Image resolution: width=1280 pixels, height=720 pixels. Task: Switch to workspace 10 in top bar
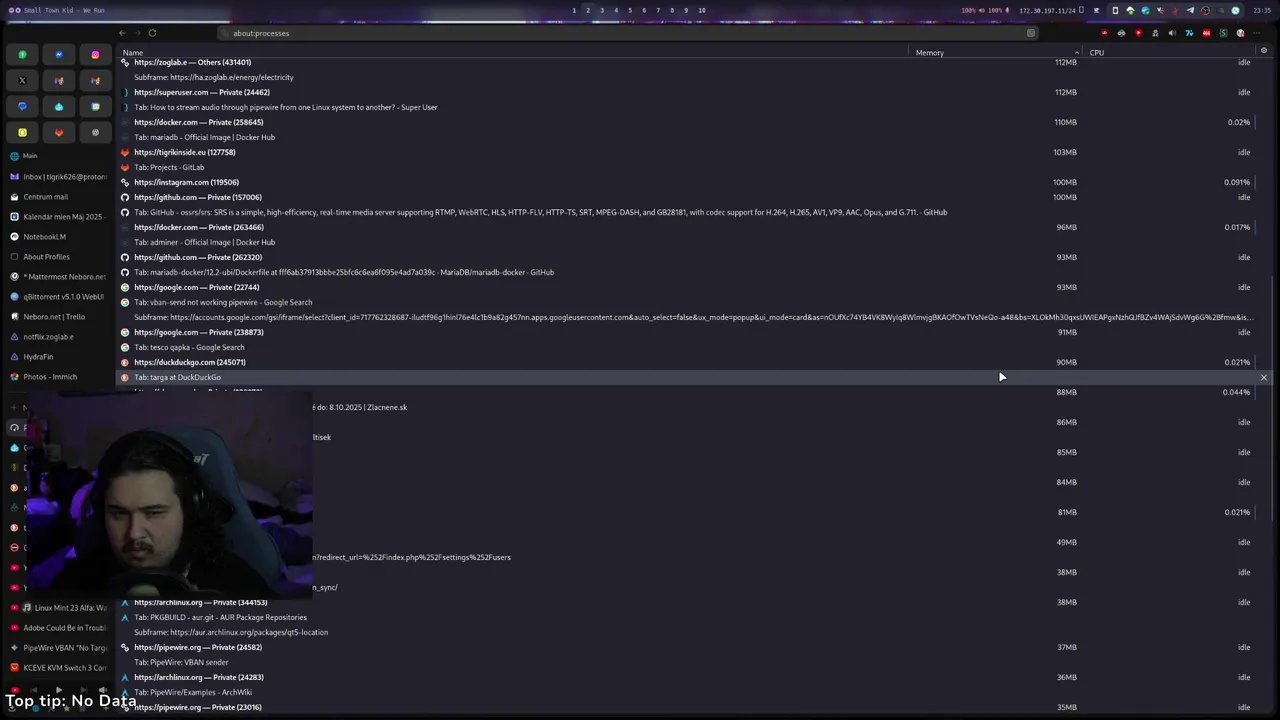[x=702, y=10]
